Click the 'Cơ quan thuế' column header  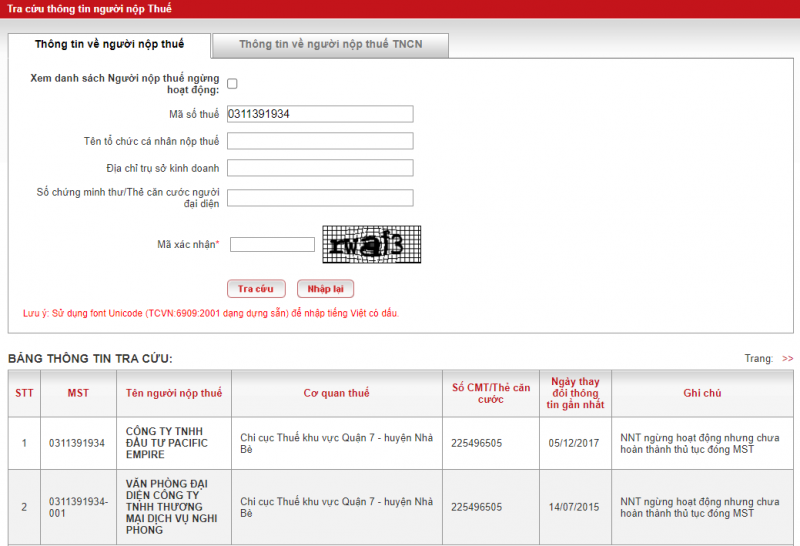(x=336, y=394)
